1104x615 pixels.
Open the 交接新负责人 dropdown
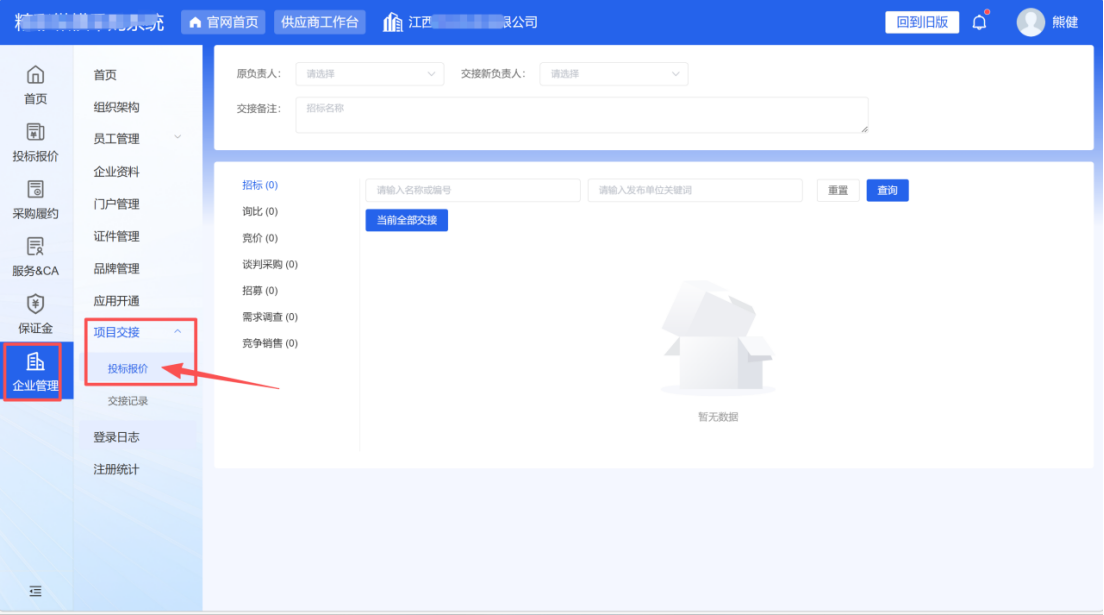[x=613, y=74]
